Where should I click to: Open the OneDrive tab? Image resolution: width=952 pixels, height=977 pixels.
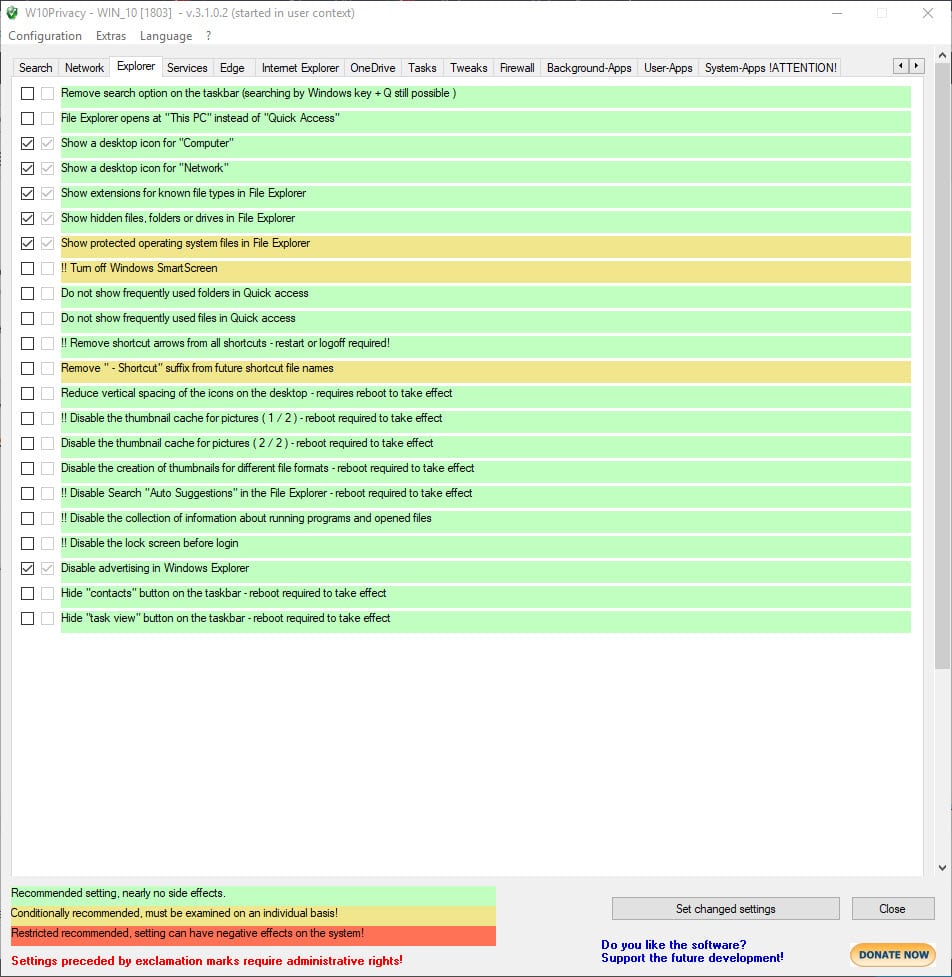pyautogui.click(x=373, y=68)
